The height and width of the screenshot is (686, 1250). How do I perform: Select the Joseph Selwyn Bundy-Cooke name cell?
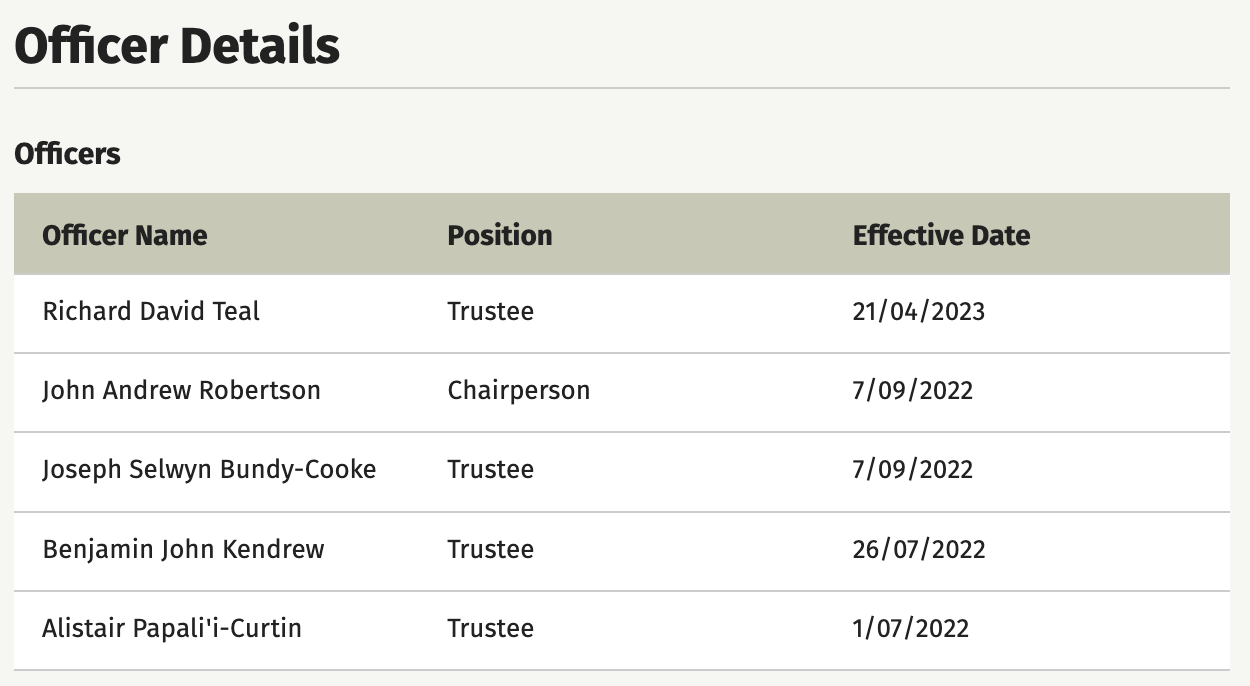click(x=209, y=470)
